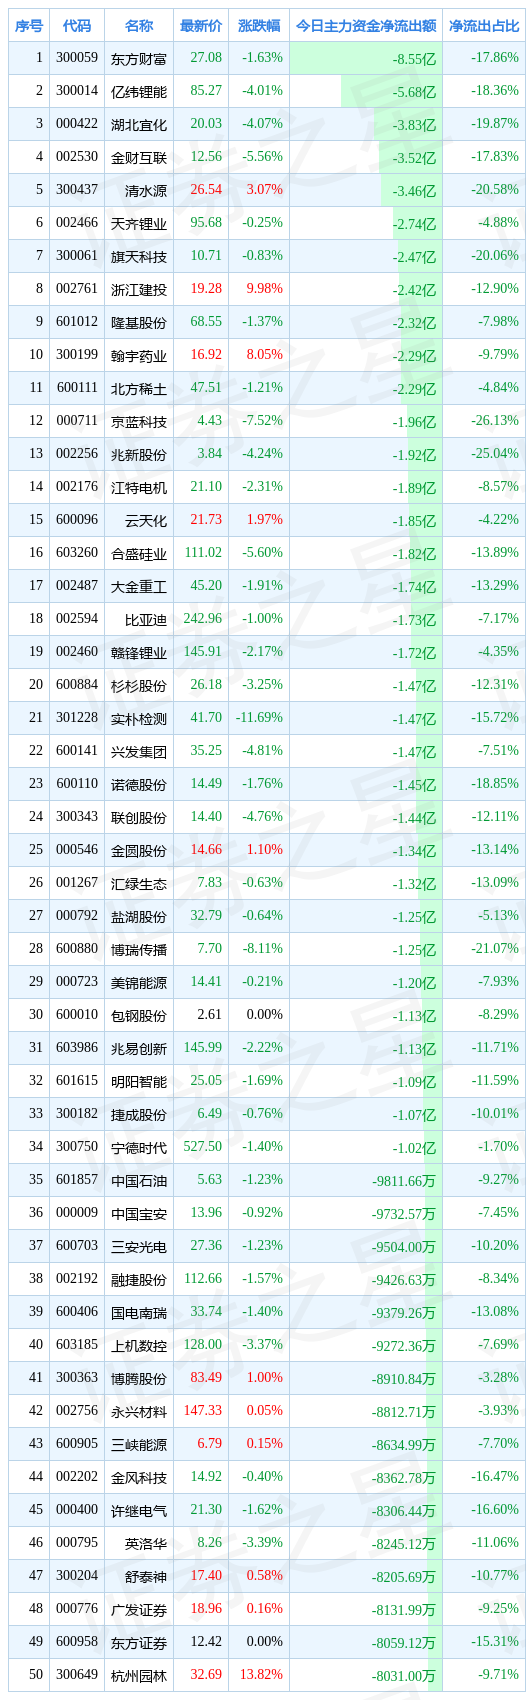Viewport: 526px width, 1700px height.
Task: Click the price 147.33 for 永兴材料
Action: [203, 1411]
